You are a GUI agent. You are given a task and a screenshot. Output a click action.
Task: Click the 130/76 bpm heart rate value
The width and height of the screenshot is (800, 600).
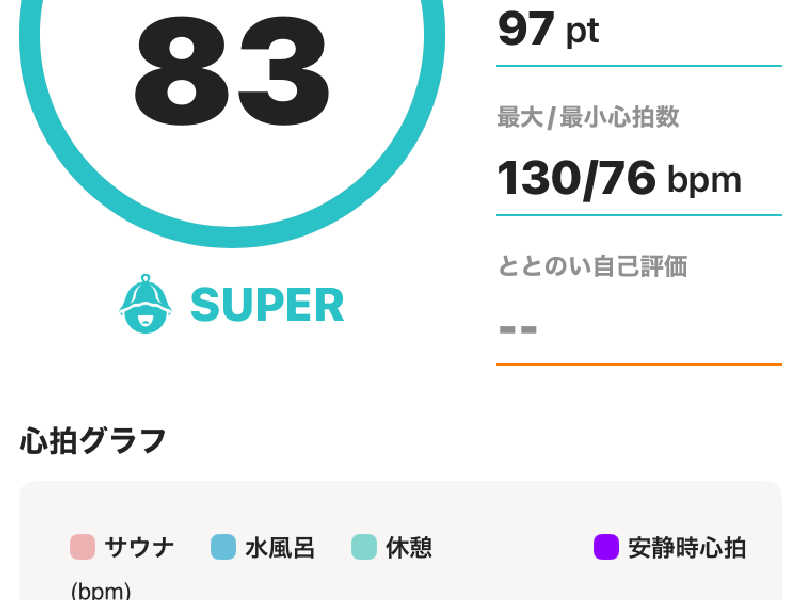pos(619,179)
